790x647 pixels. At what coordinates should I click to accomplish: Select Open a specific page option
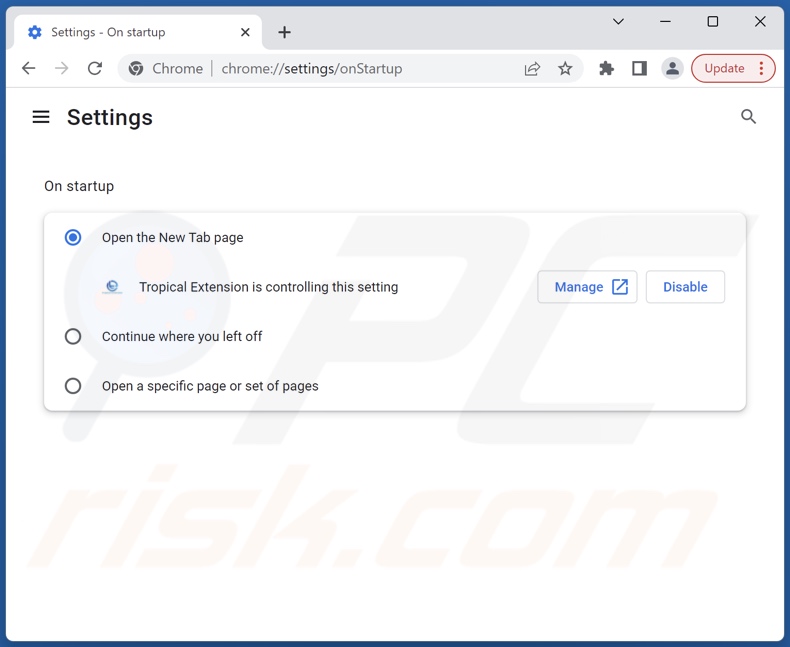click(x=73, y=385)
